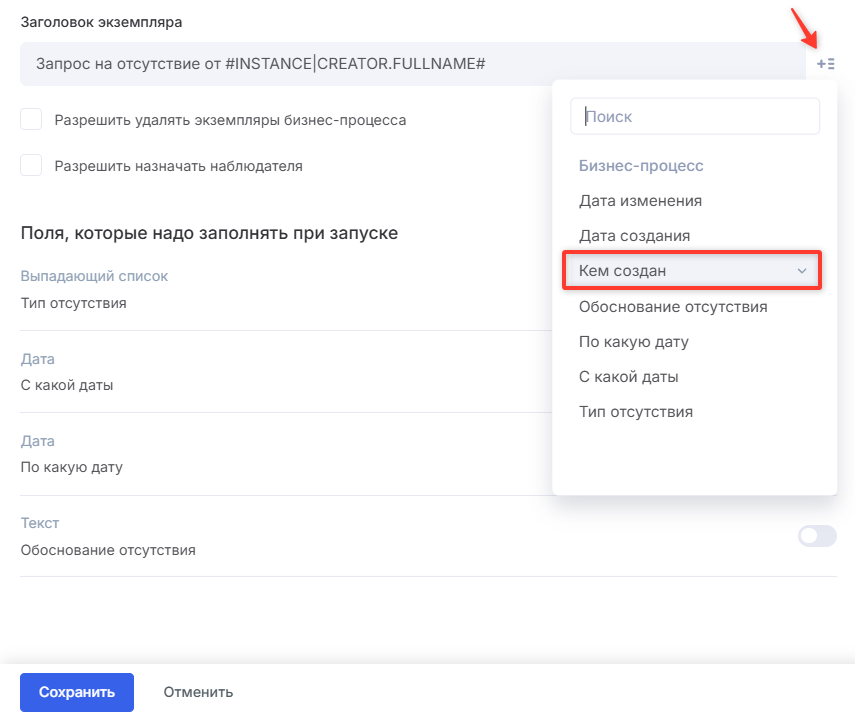
Task: Toggle the Обоснование отсутствия required switch
Action: (816, 536)
